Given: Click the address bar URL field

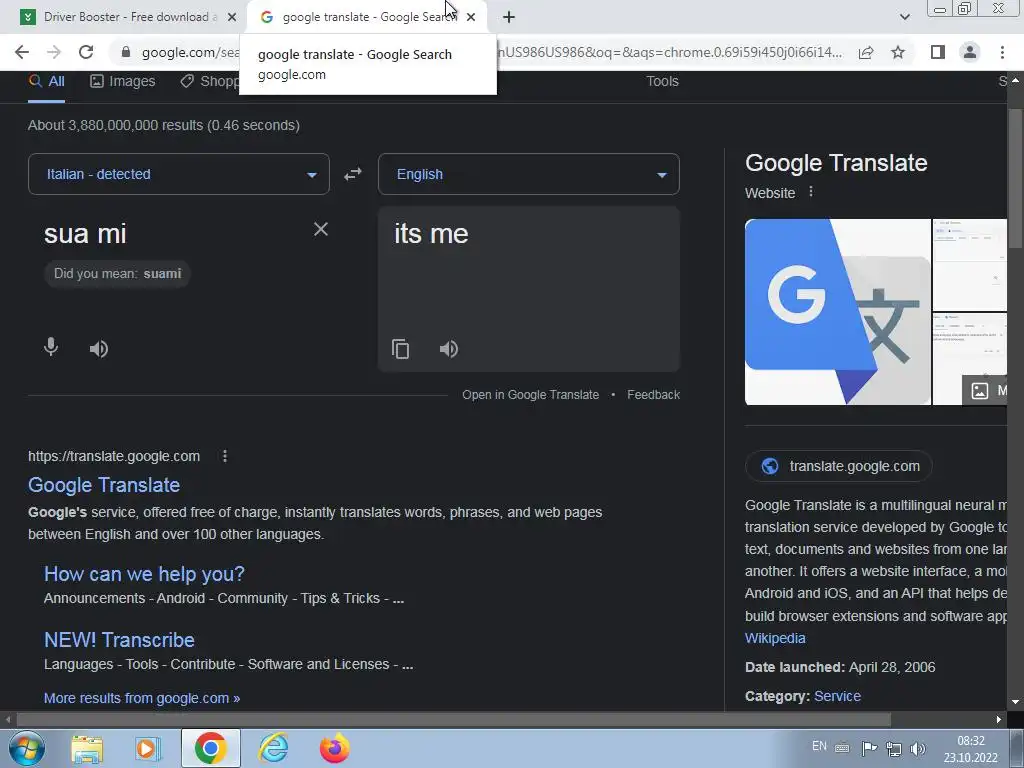Looking at the screenshot, I should (490, 52).
